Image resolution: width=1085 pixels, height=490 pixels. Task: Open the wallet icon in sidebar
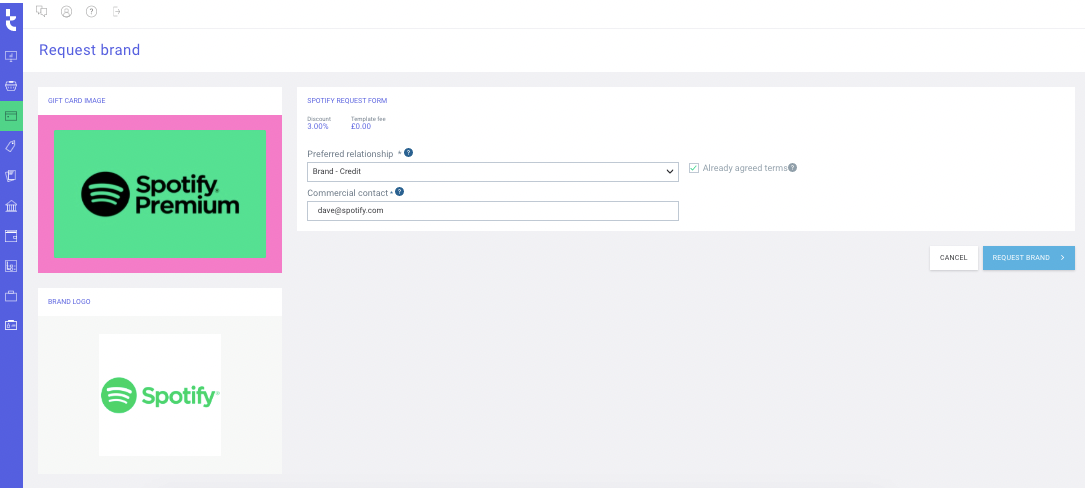[x=11, y=236]
